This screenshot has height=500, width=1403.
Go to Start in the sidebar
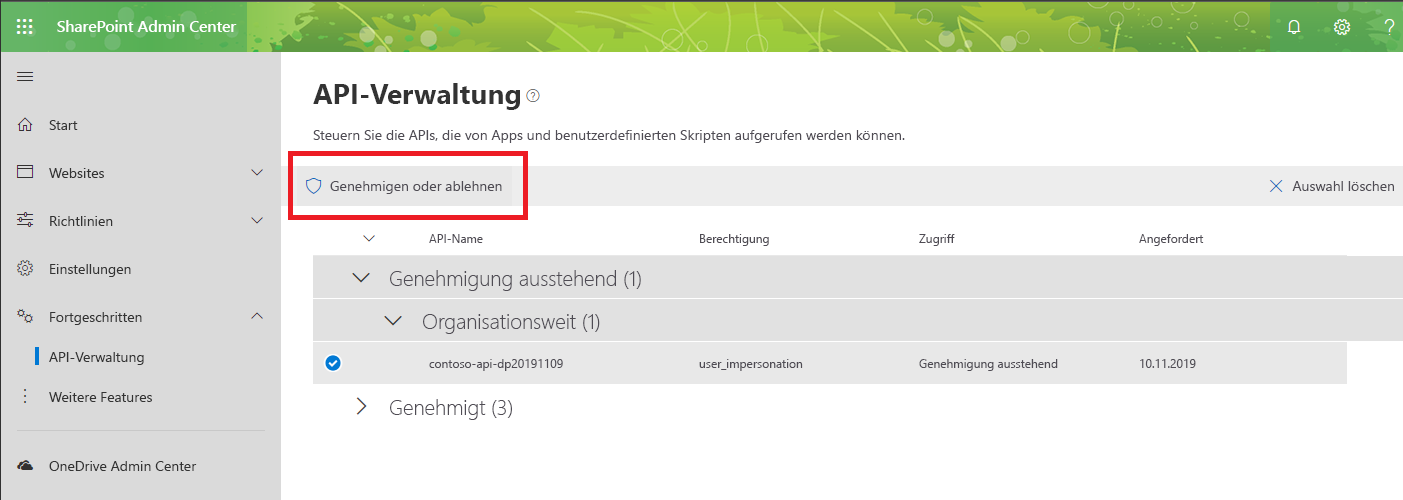(x=63, y=125)
